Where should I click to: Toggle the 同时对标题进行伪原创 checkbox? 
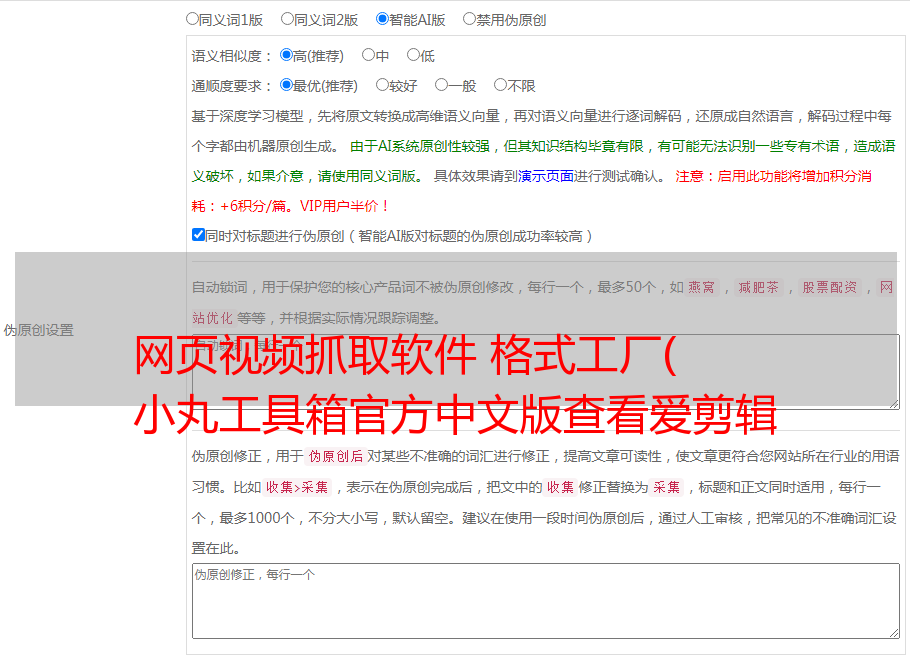pos(198,235)
